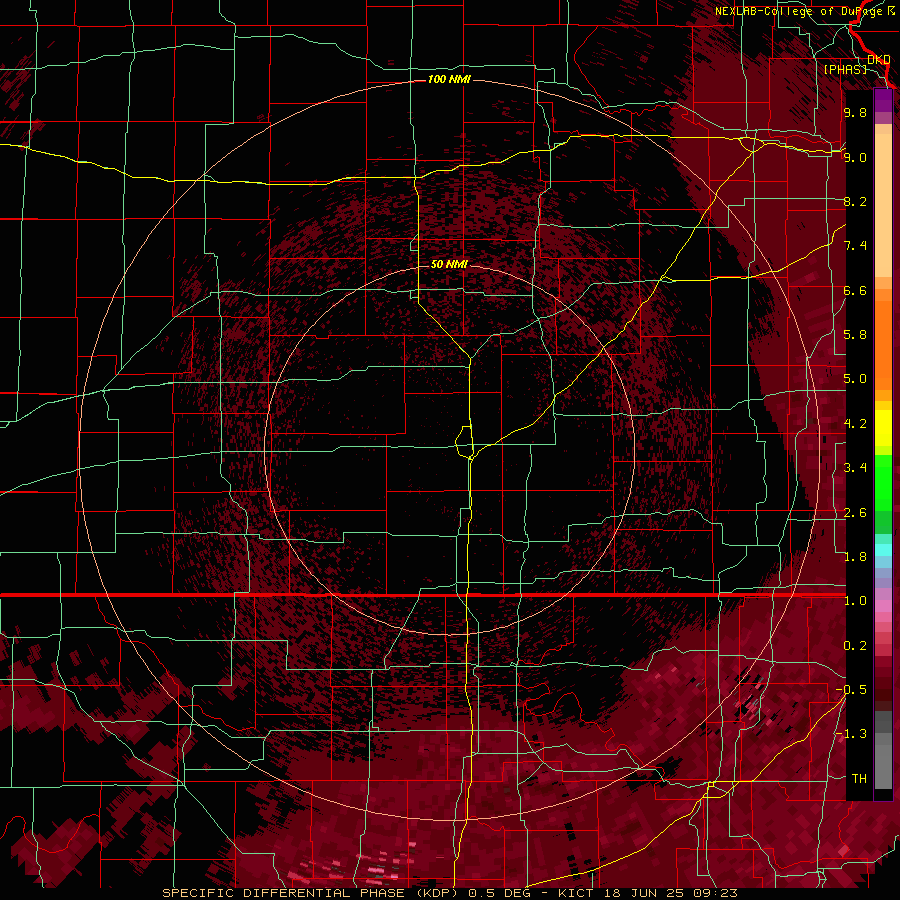The image size is (900, 900).
Task: Click 'SPECIFIC DIFFERENTIAL PHASE (KDP)' in the footer caption
Action: (x=310, y=893)
